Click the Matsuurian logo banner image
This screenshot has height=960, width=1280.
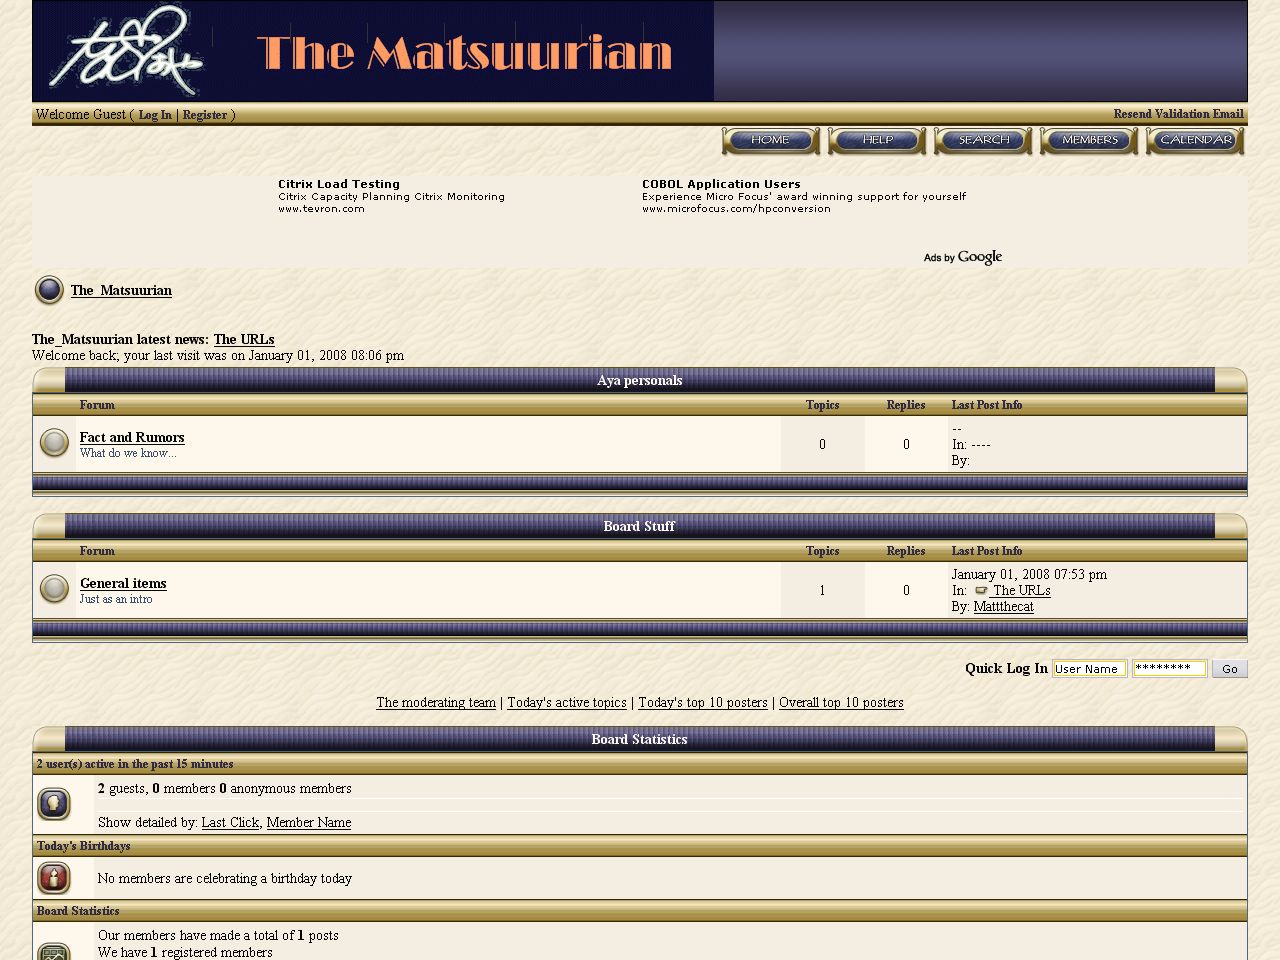point(373,51)
